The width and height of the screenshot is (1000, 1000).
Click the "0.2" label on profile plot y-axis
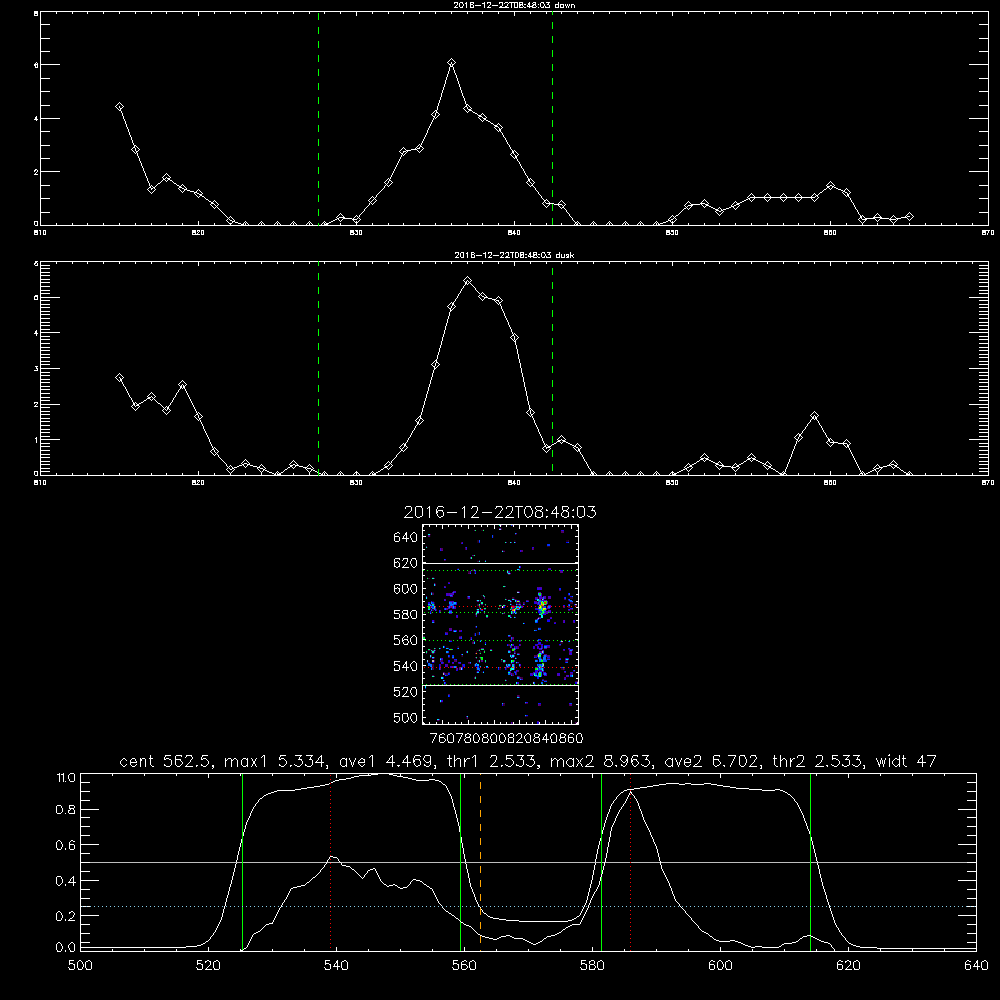(x=66, y=916)
